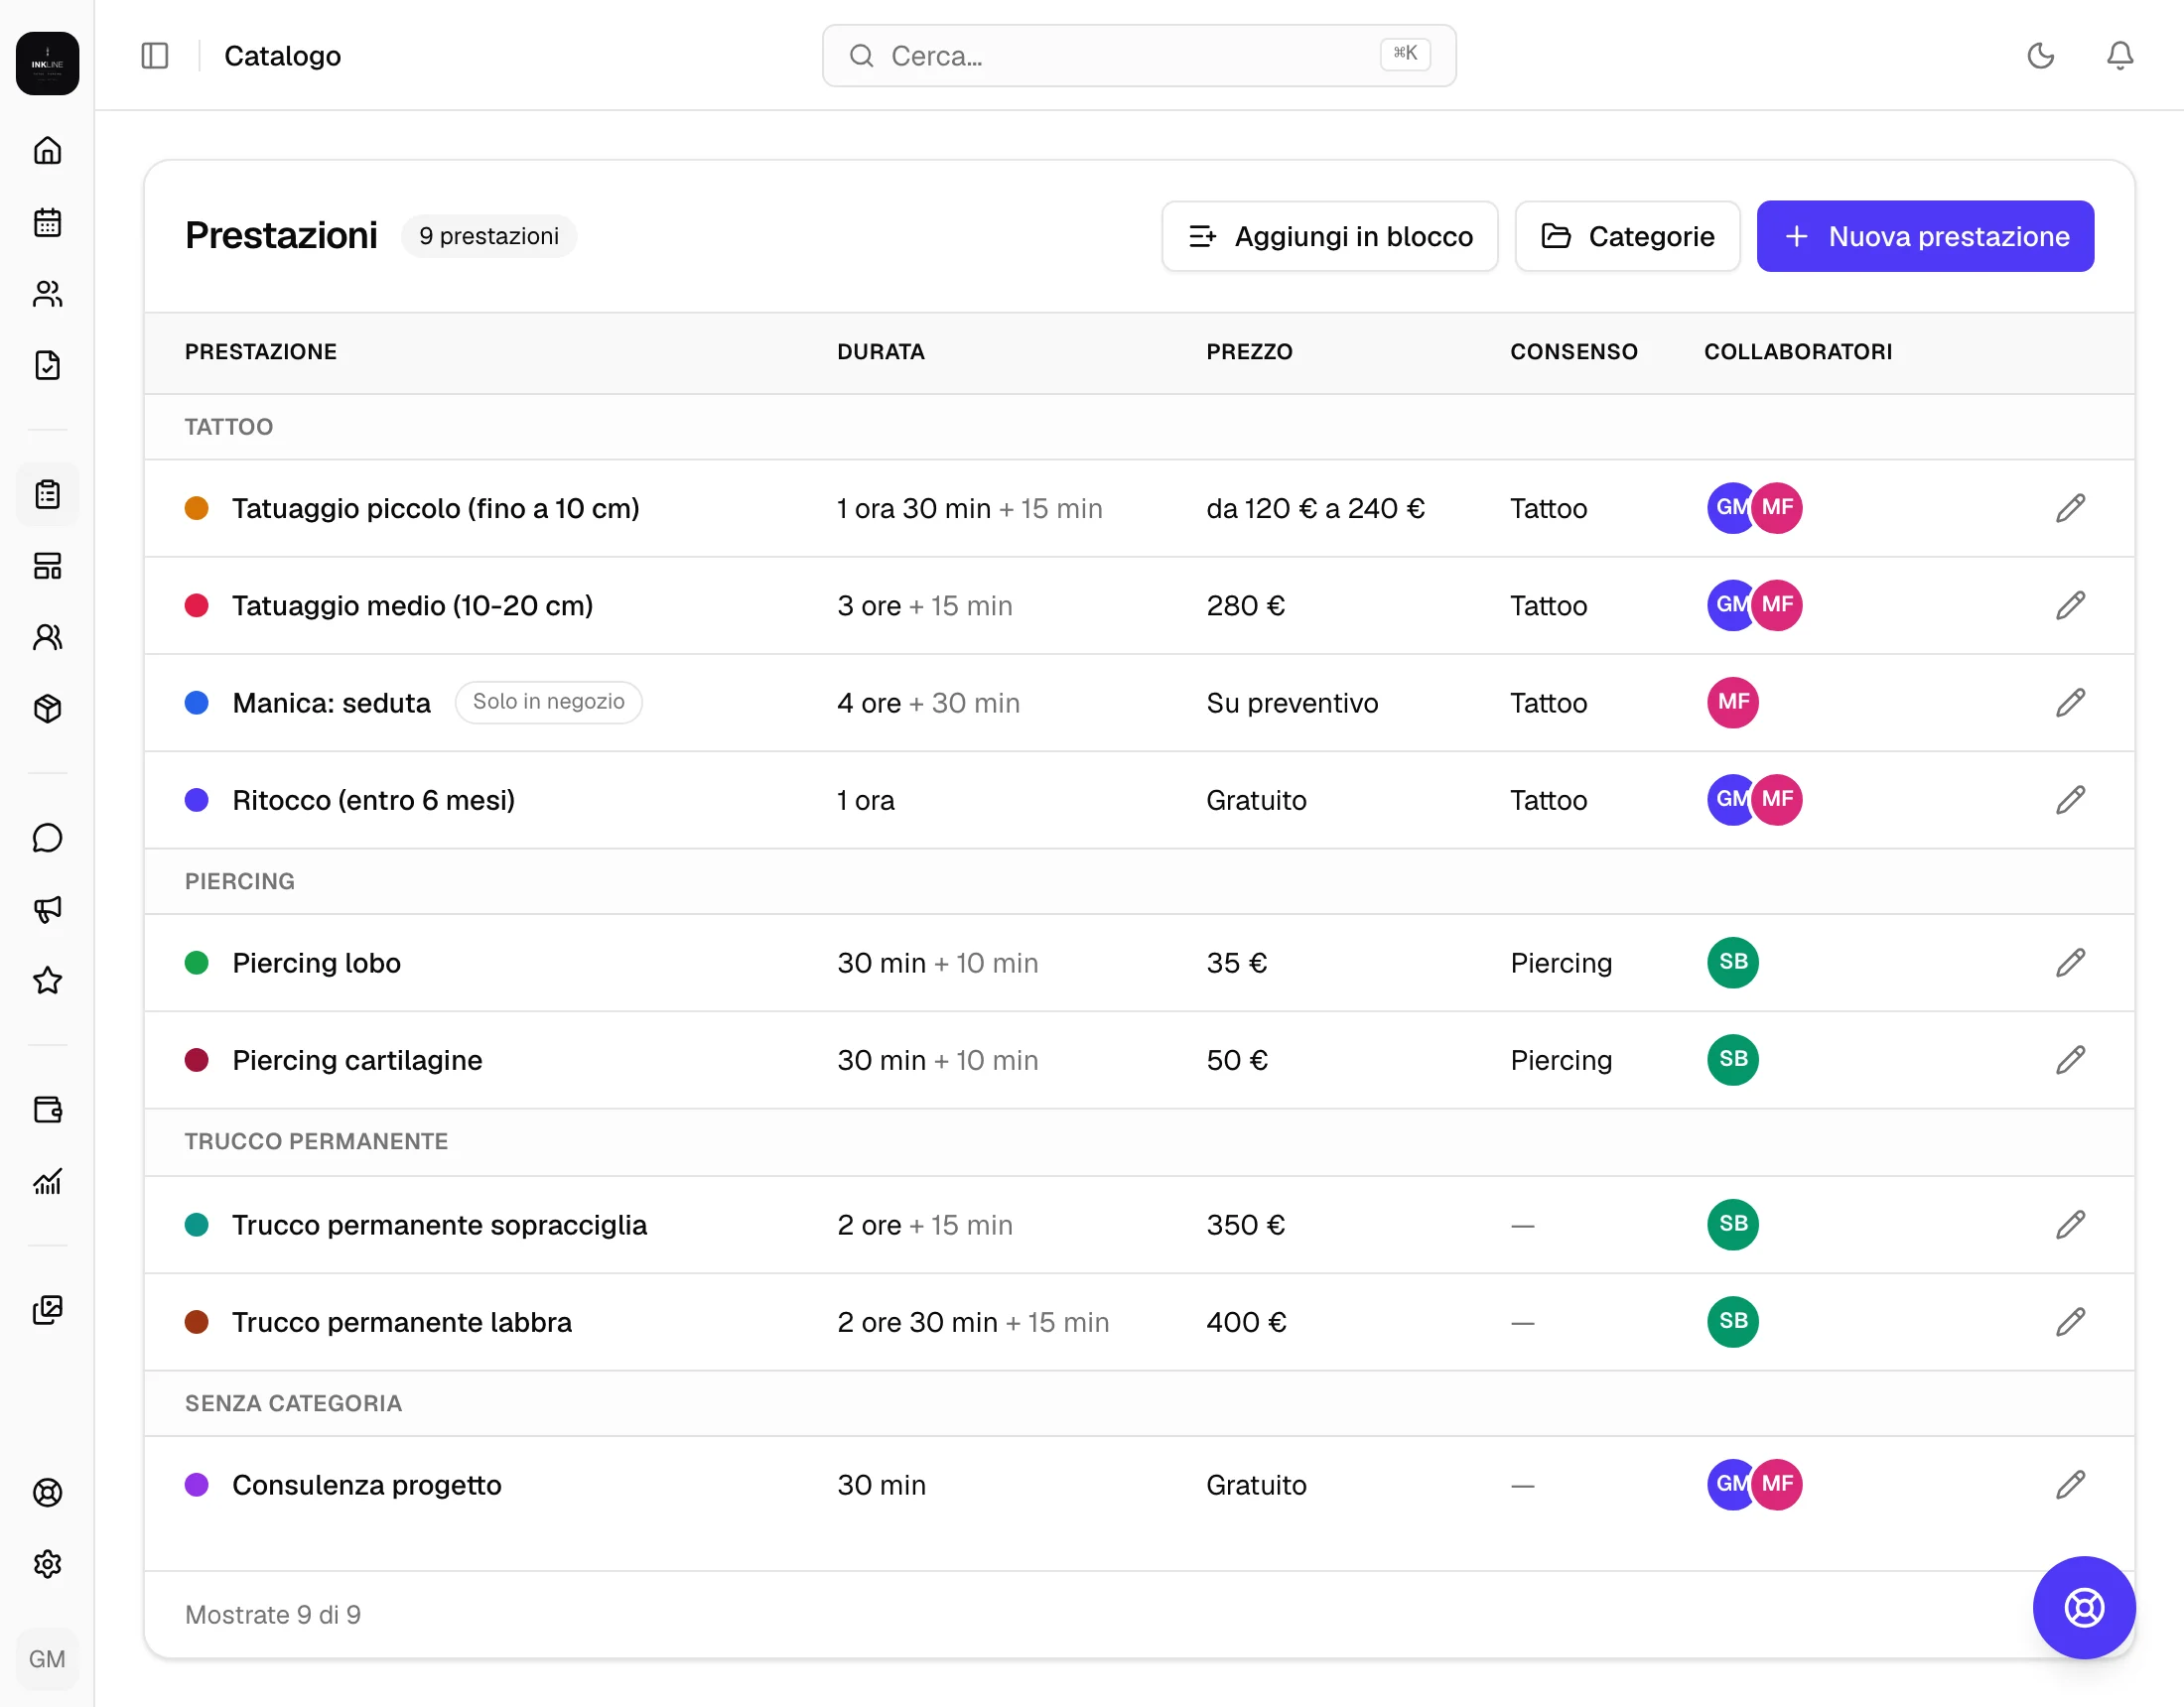Click green color dot of Piercing lobo
The image size is (2184, 1707).
[x=197, y=963]
